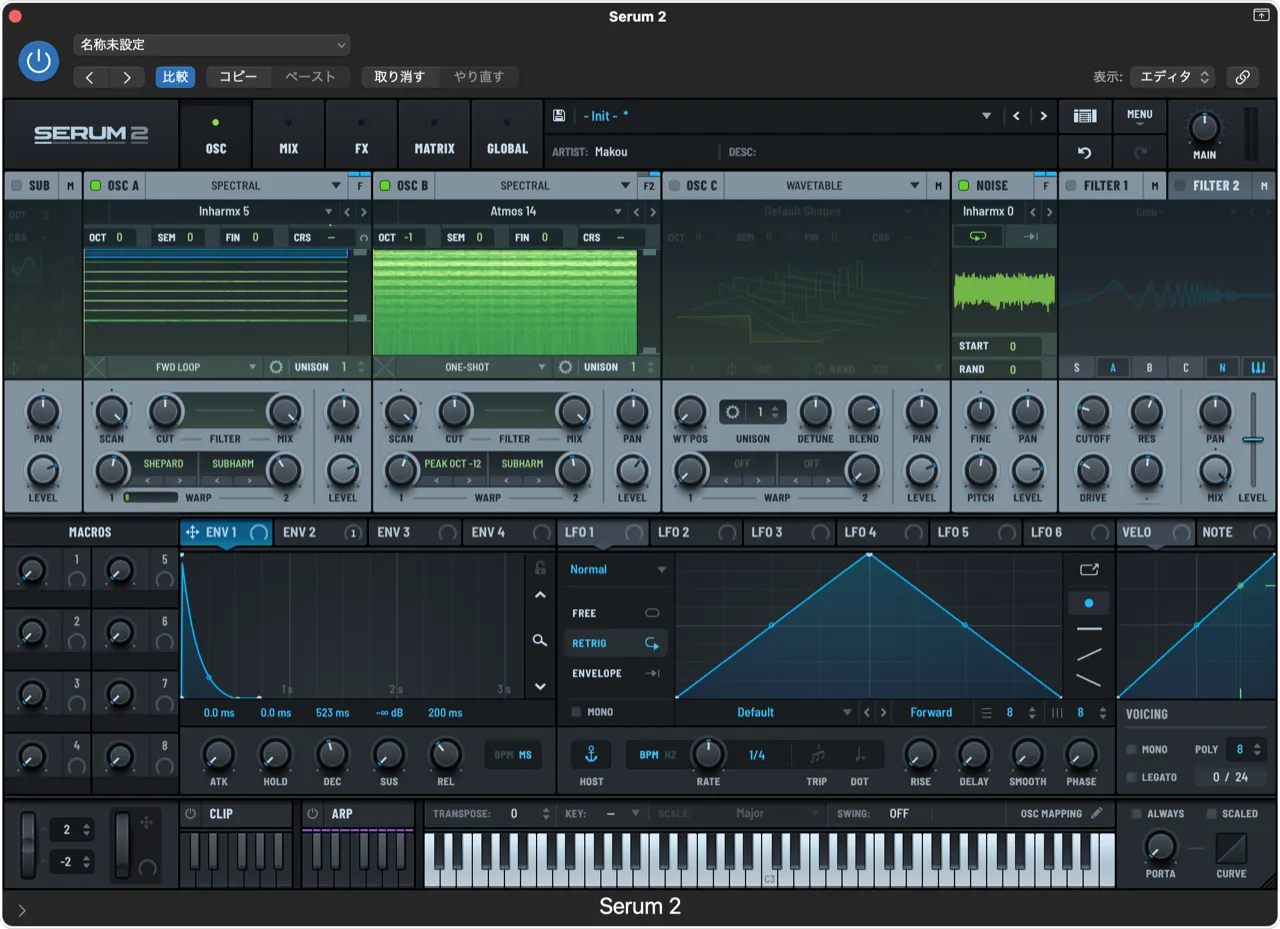Click the 比較 compare button

(175, 77)
